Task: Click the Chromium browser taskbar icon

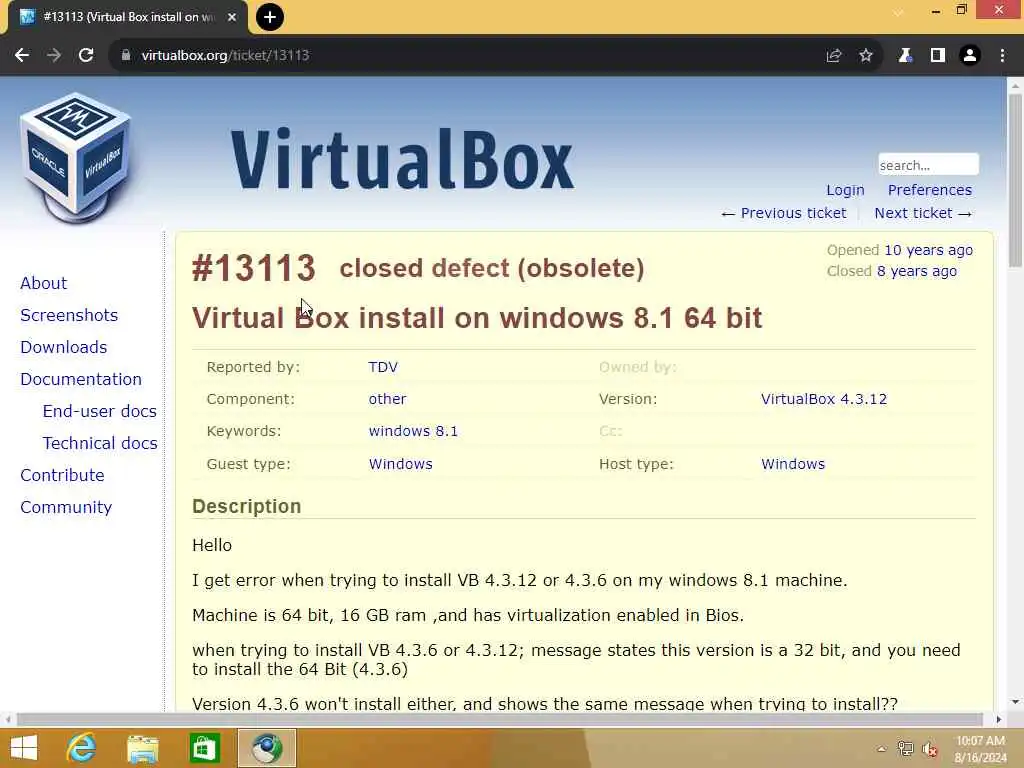Action: [266, 748]
